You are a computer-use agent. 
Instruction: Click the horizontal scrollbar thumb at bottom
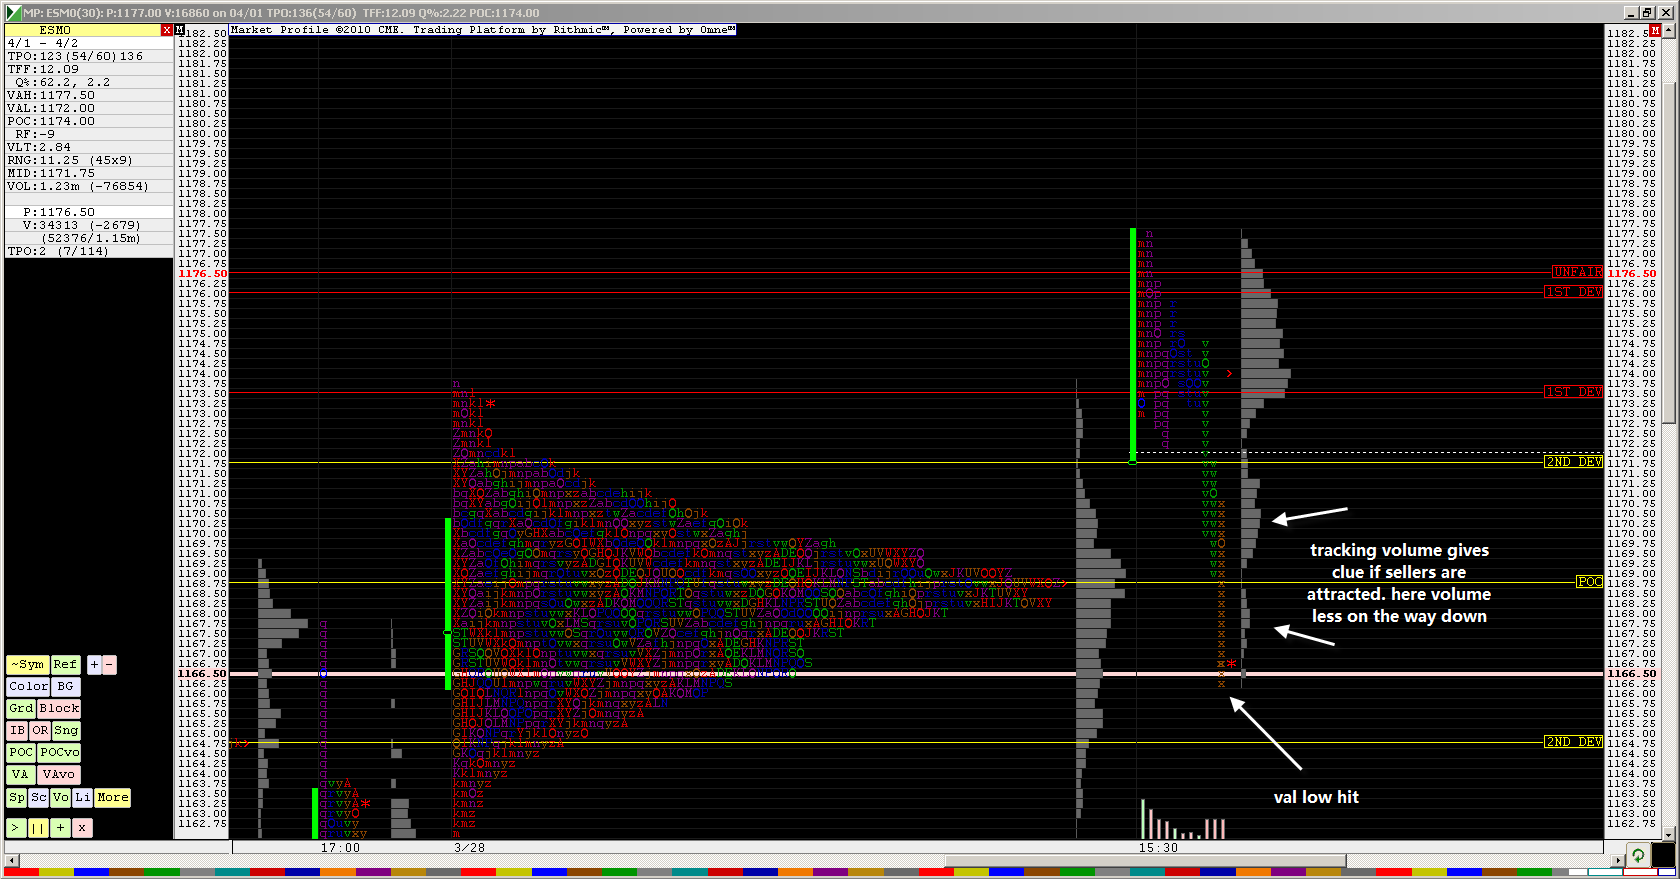(1145, 860)
